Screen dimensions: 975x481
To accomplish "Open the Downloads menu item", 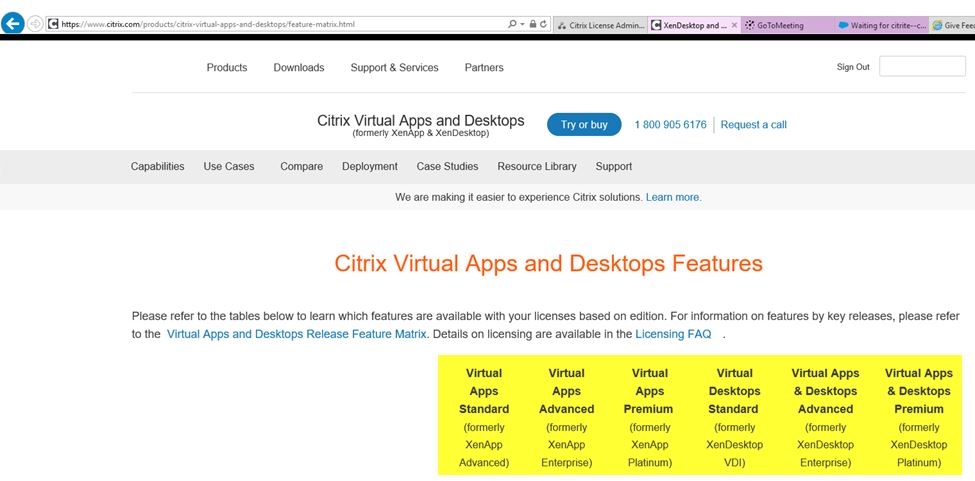I will tap(299, 68).
